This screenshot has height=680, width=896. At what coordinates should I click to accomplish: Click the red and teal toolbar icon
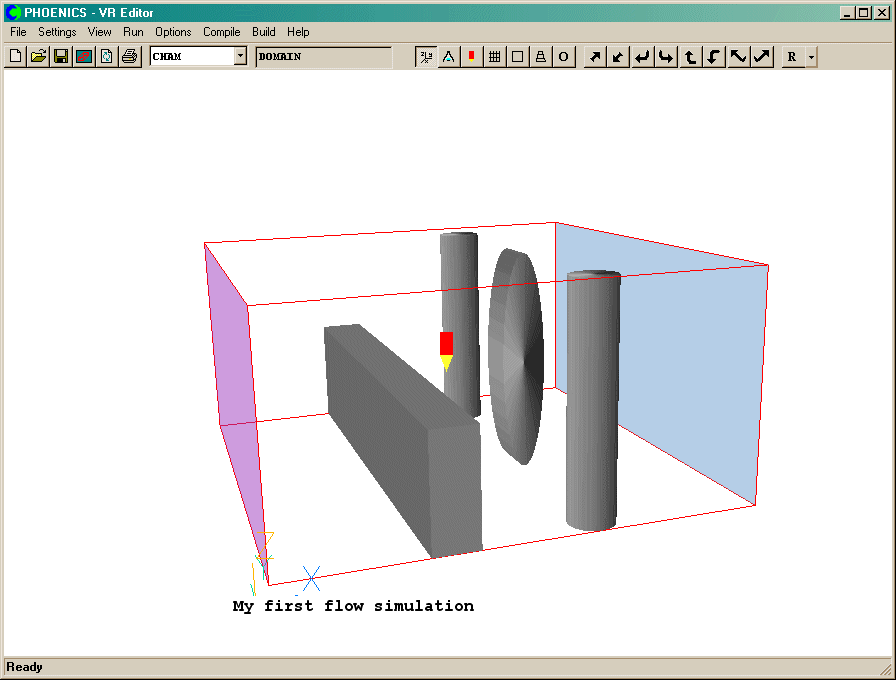tap(84, 57)
